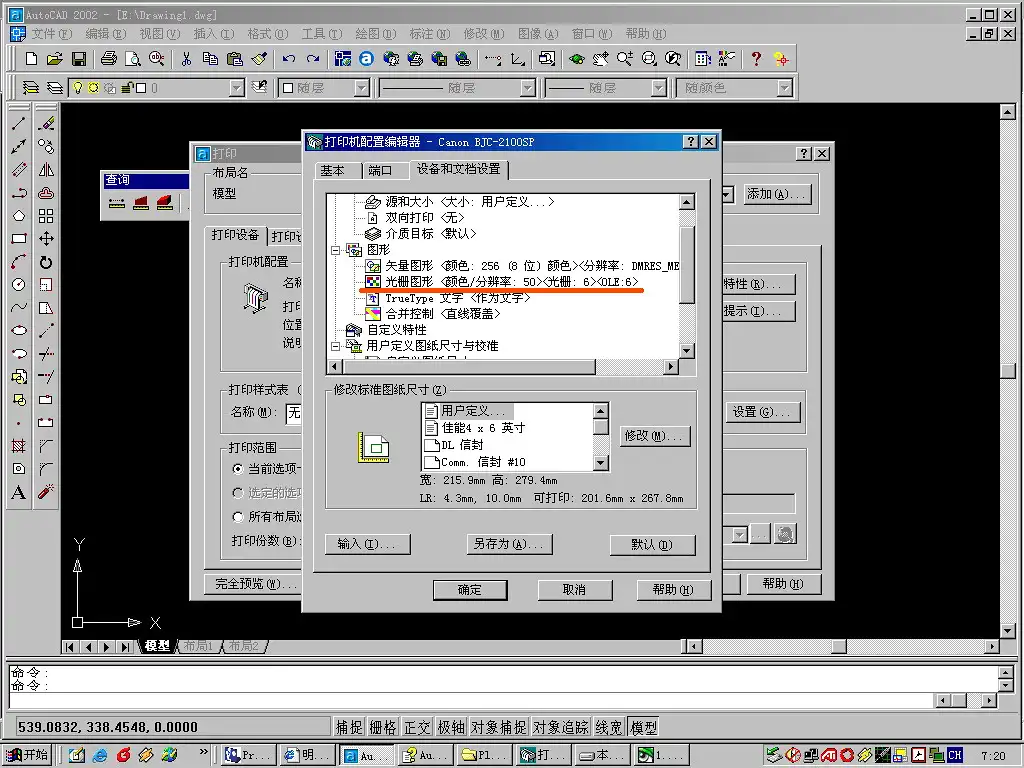Click the Import button in editor
The height and width of the screenshot is (768, 1024).
point(368,544)
